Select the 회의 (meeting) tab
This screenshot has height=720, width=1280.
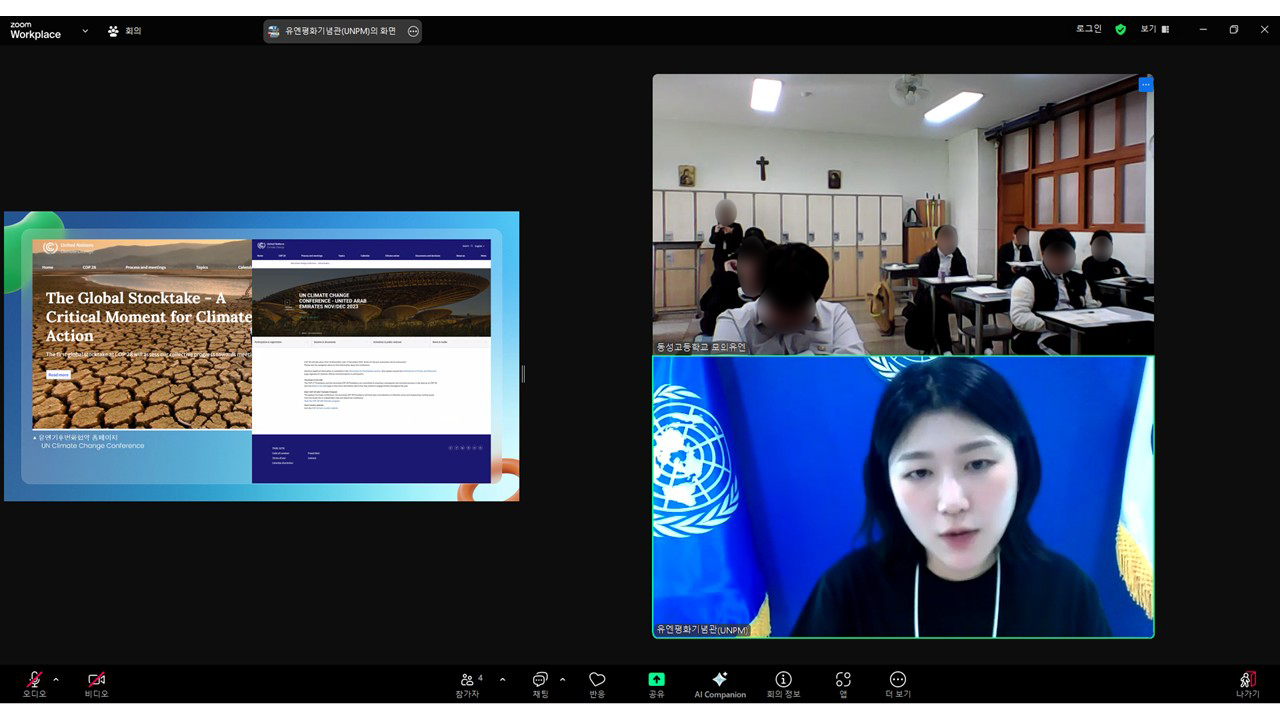[125, 31]
